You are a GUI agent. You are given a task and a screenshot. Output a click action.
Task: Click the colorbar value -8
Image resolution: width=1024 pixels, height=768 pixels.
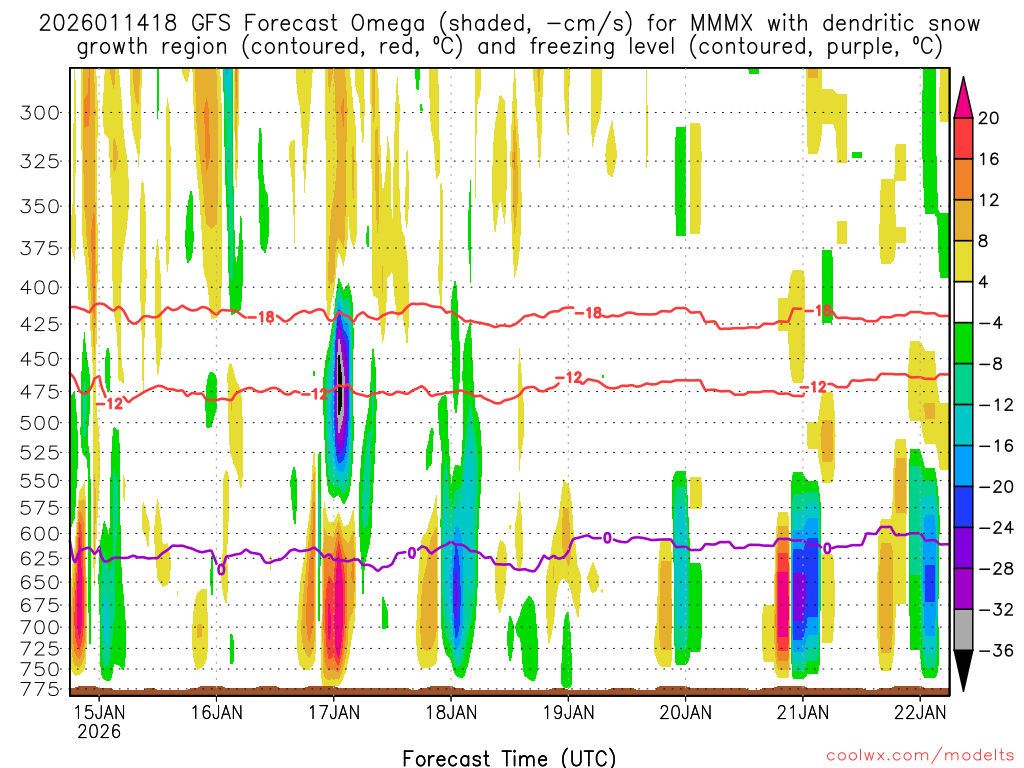coord(990,364)
